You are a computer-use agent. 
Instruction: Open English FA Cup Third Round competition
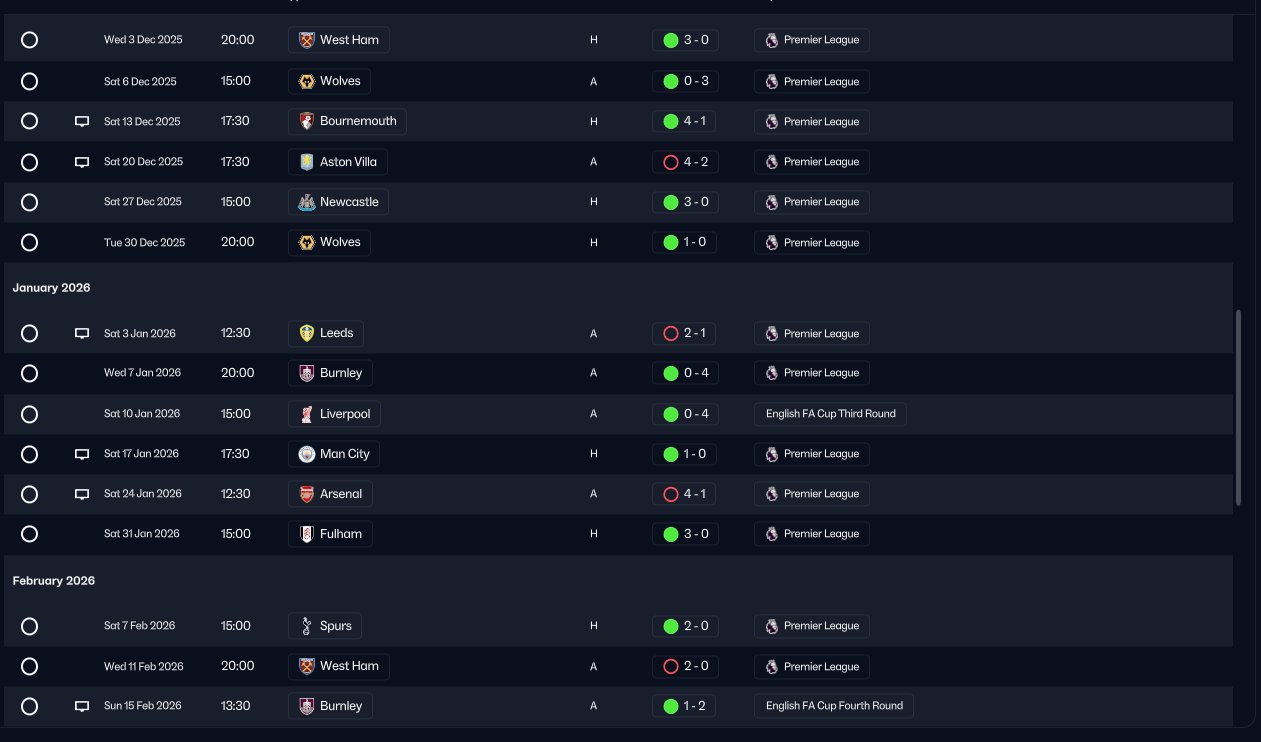[x=830, y=414]
